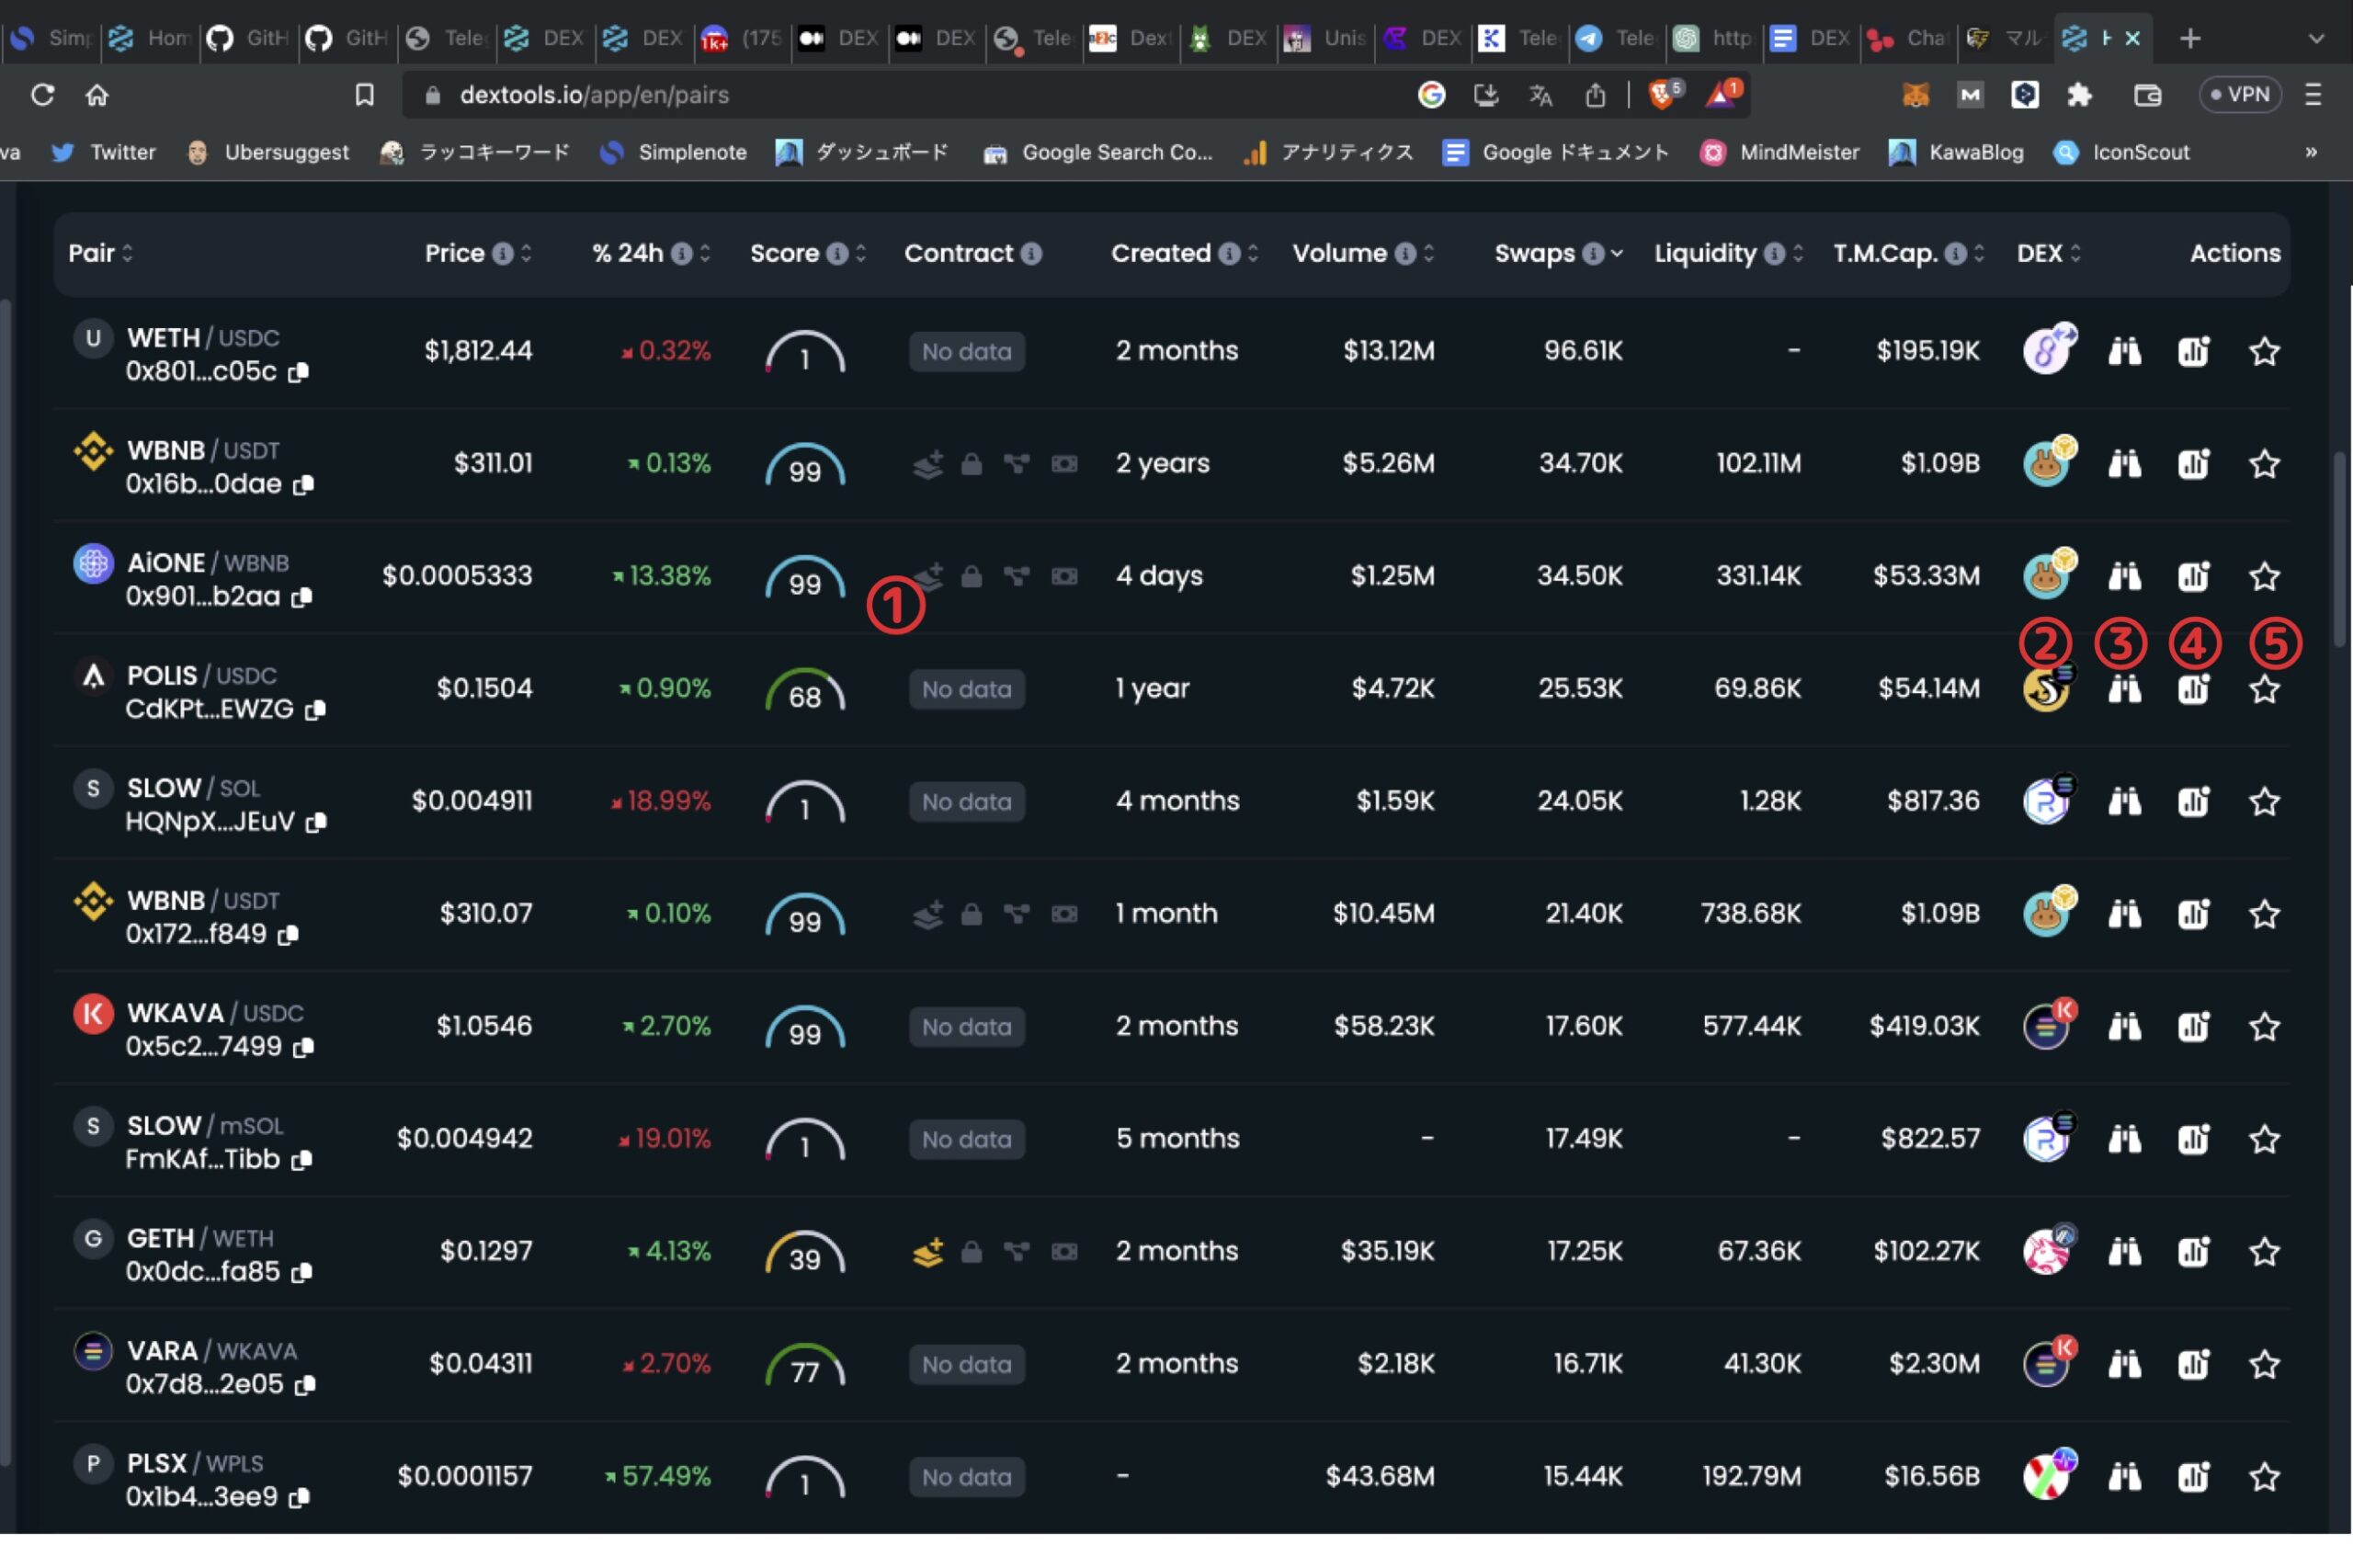Image resolution: width=2353 pixels, height=1568 pixels.
Task: Star the SLOW/SOL pair in Actions
Action: pyautogui.click(x=2263, y=801)
